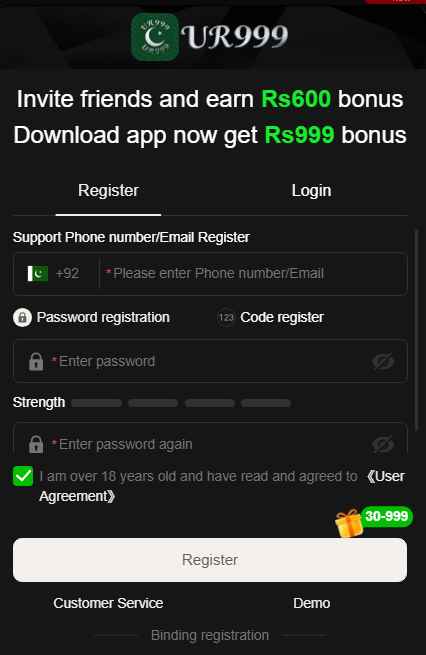Click the white Register button

pos(210,560)
